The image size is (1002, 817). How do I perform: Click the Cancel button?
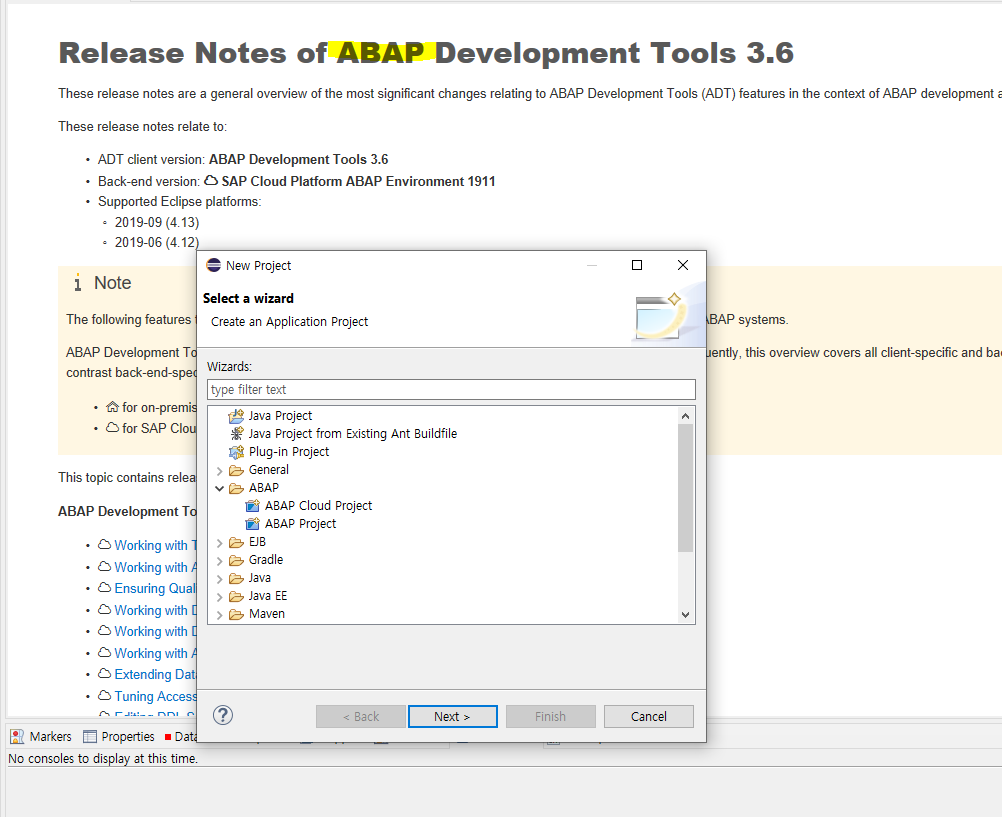click(649, 717)
